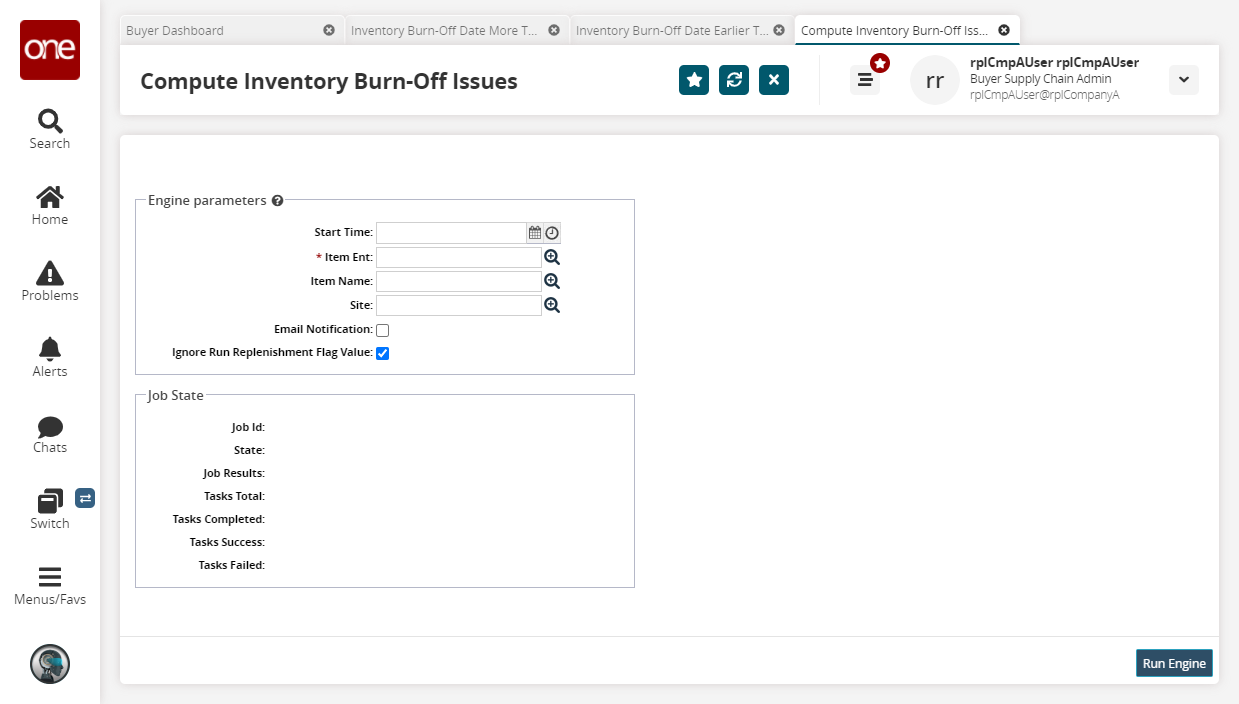Expand the user profile dropdown
This screenshot has height=704, width=1239.
[x=1183, y=80]
